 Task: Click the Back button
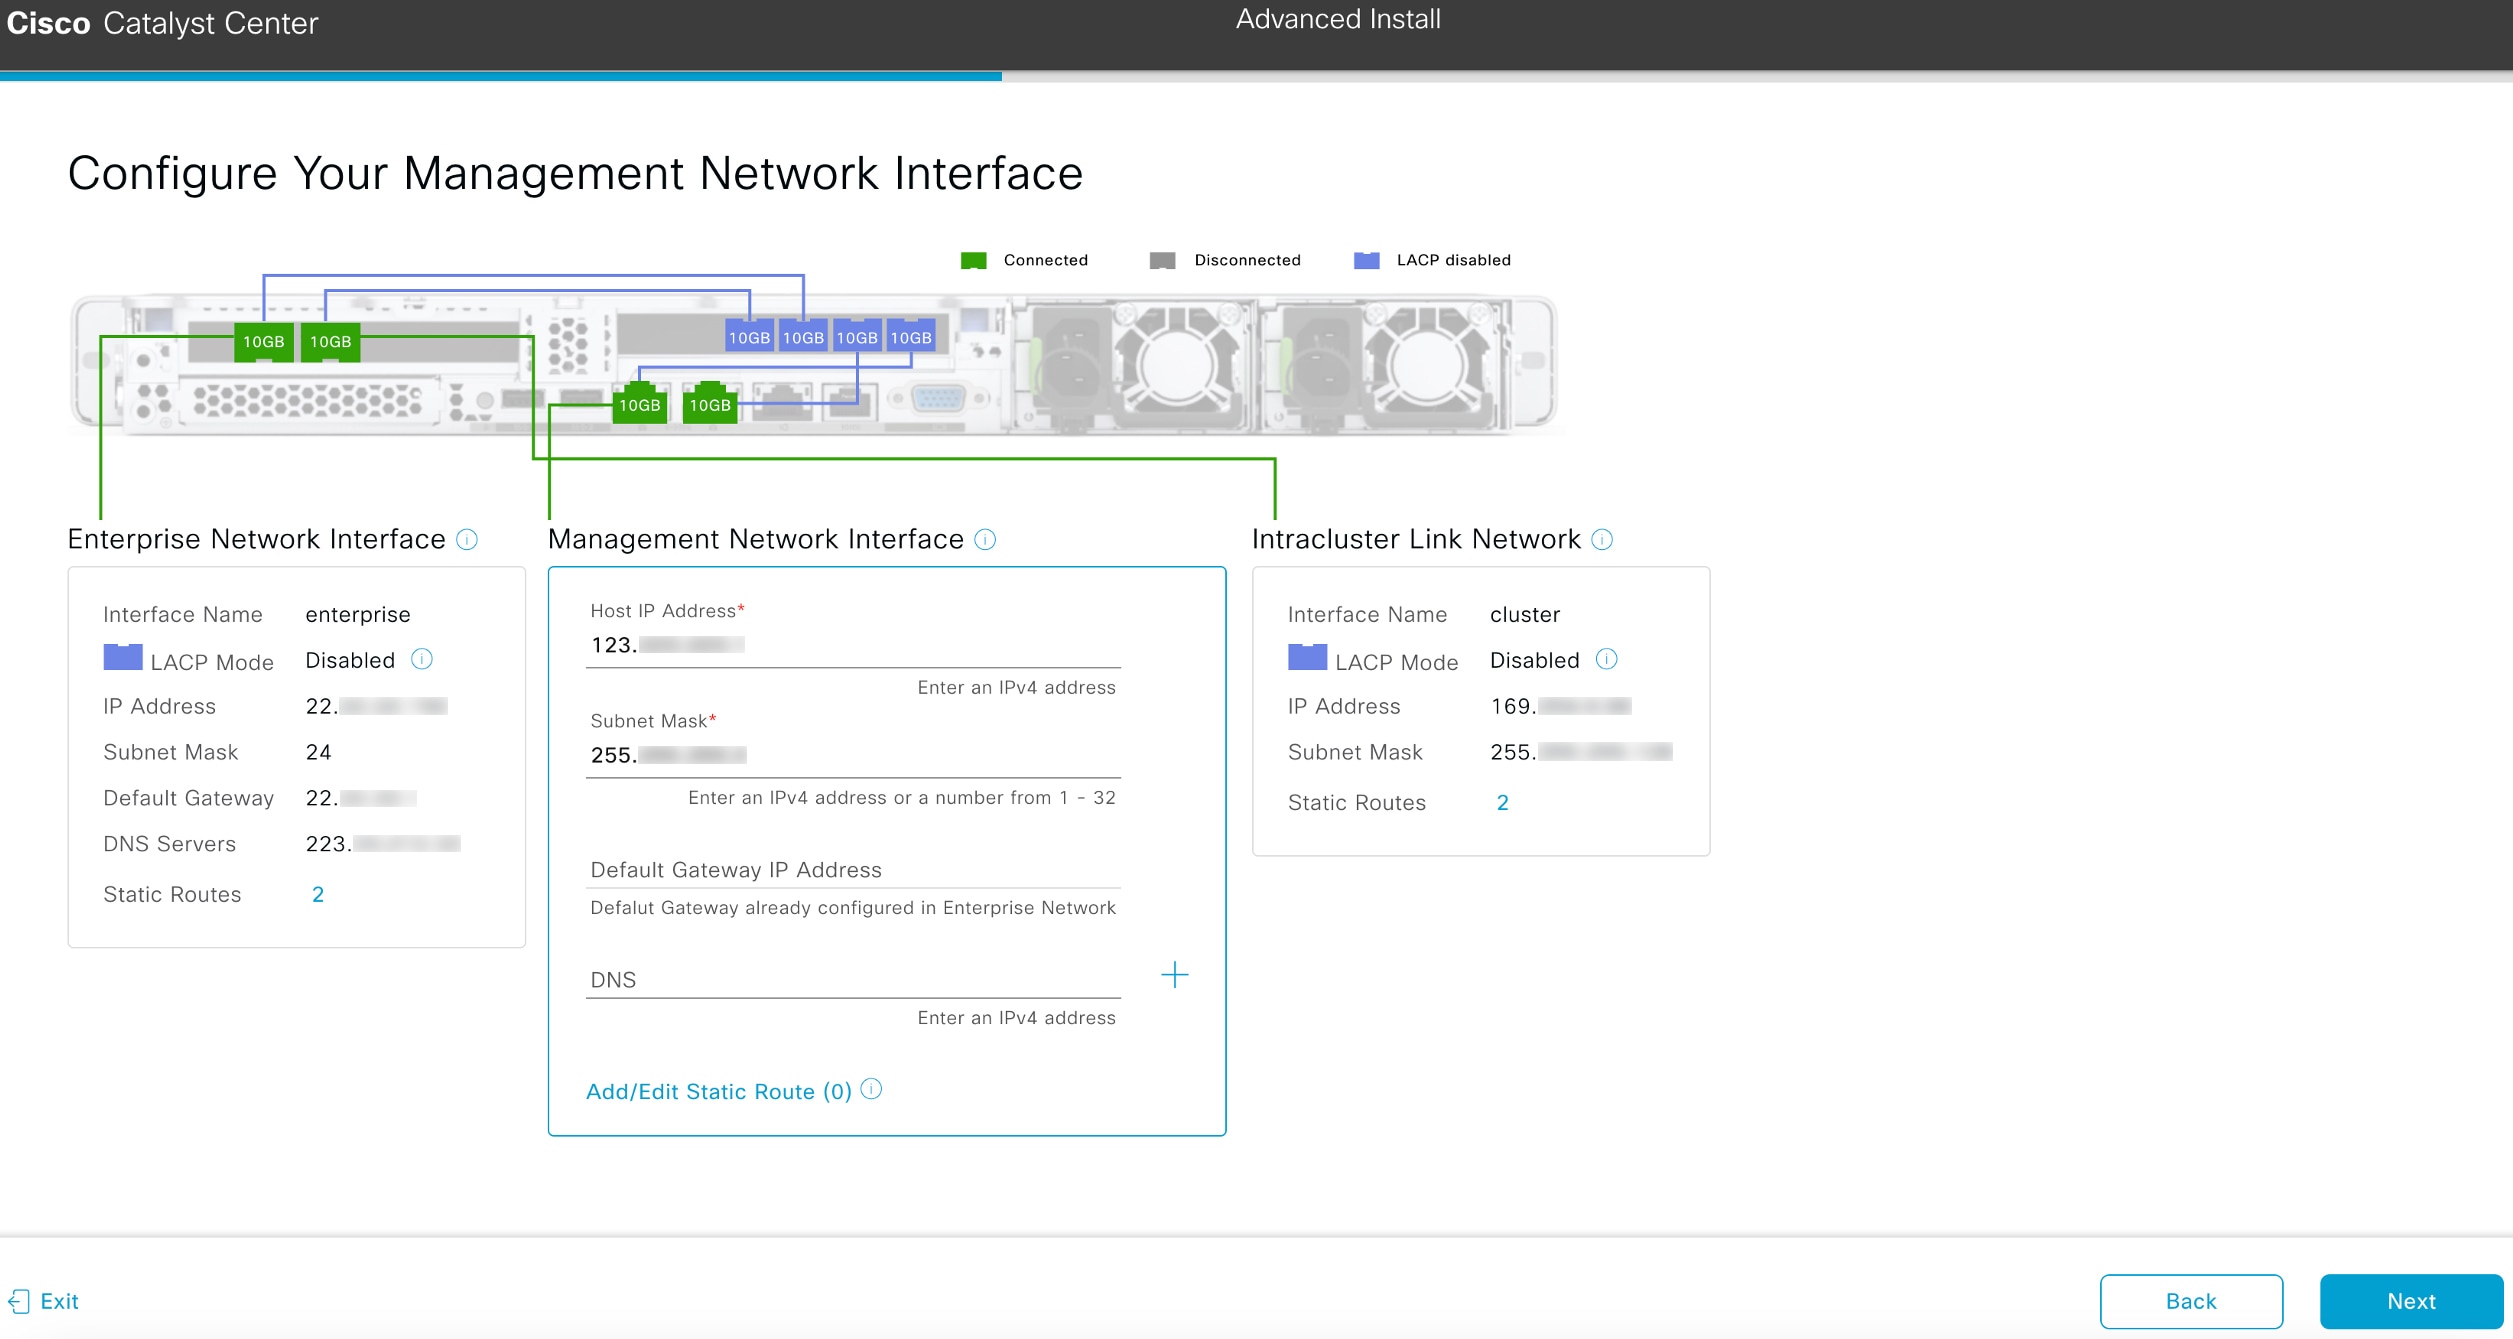click(x=2190, y=1301)
